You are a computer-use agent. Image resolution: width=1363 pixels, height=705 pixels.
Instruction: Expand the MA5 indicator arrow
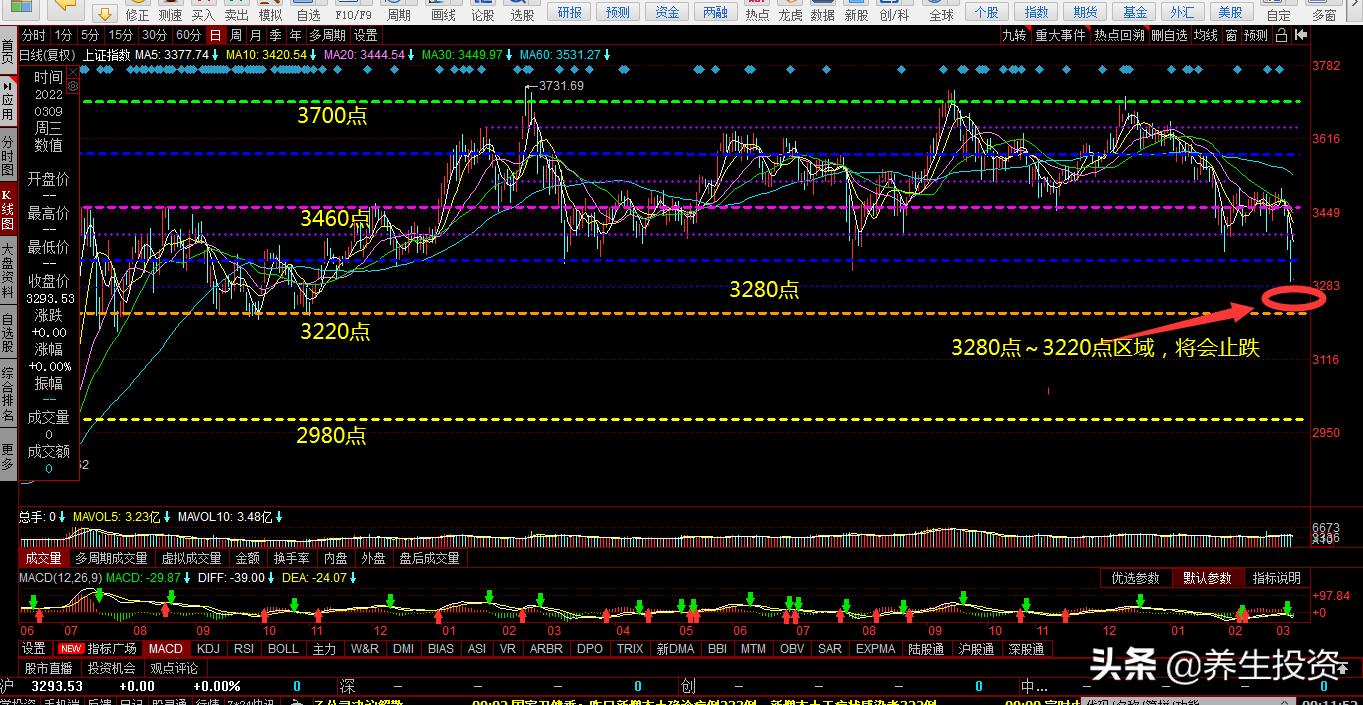click(x=214, y=55)
